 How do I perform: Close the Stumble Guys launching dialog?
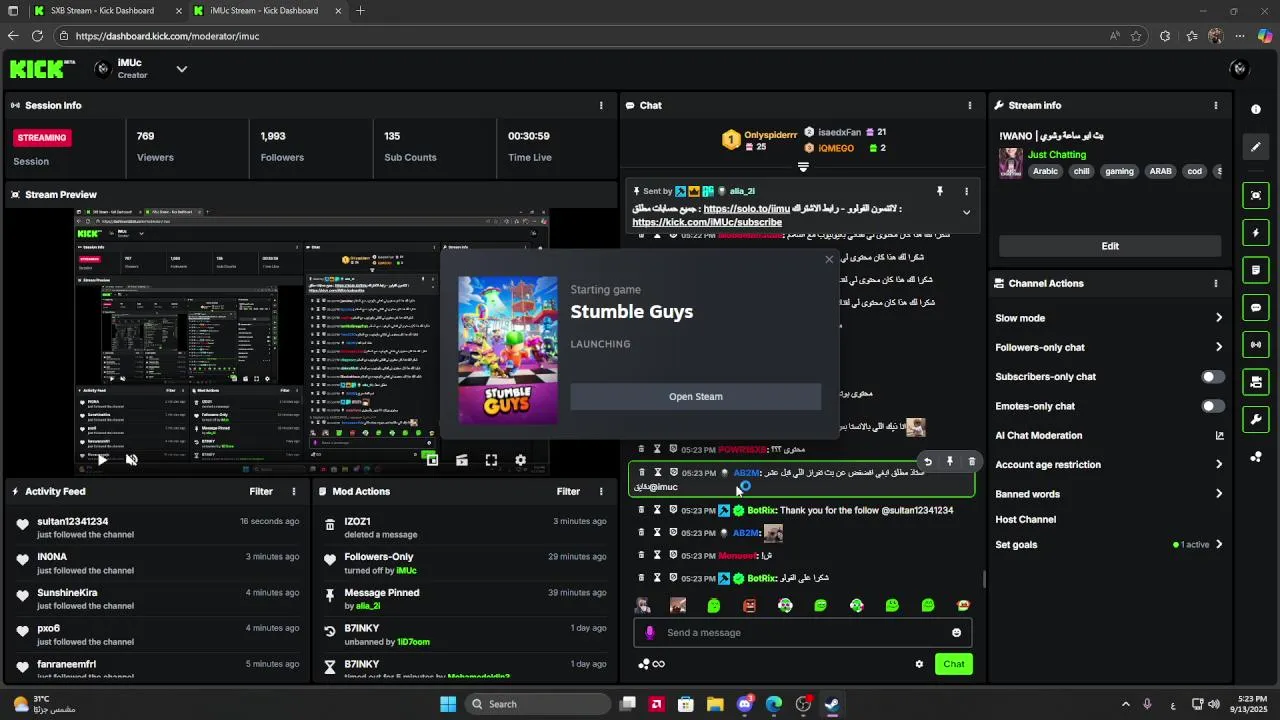click(828, 260)
